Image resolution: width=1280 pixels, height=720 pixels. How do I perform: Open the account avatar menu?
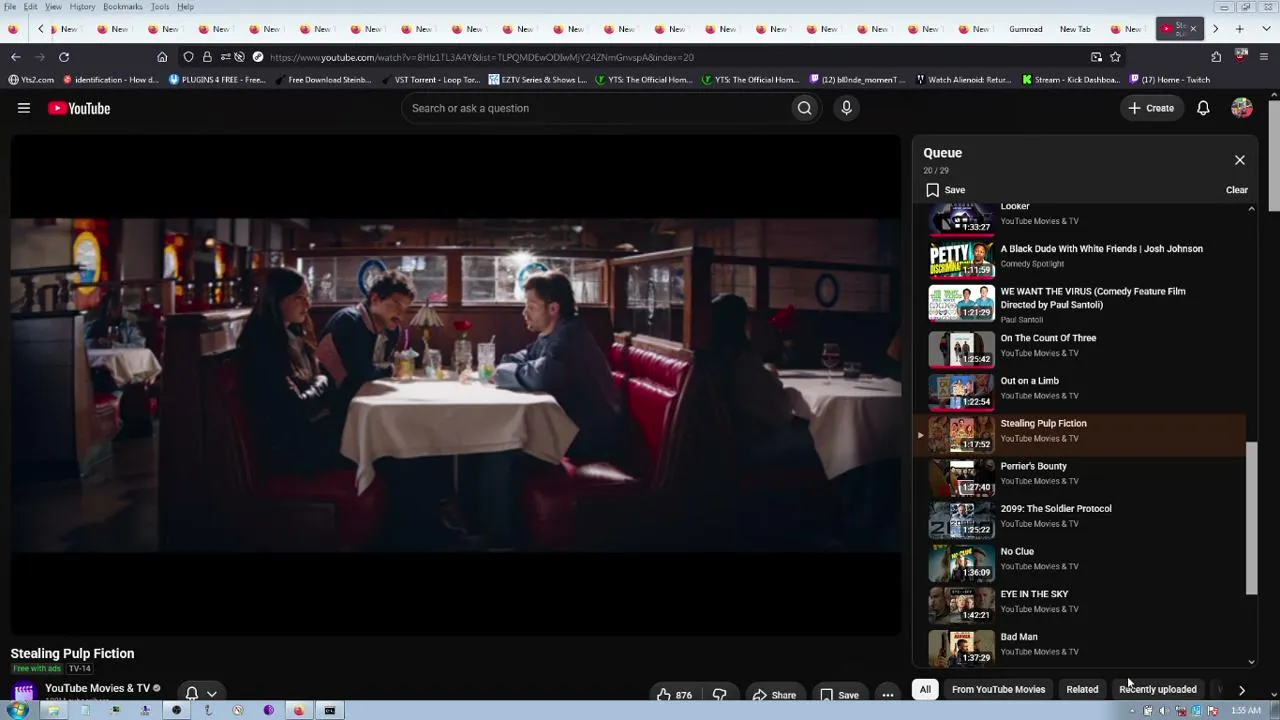(1242, 108)
